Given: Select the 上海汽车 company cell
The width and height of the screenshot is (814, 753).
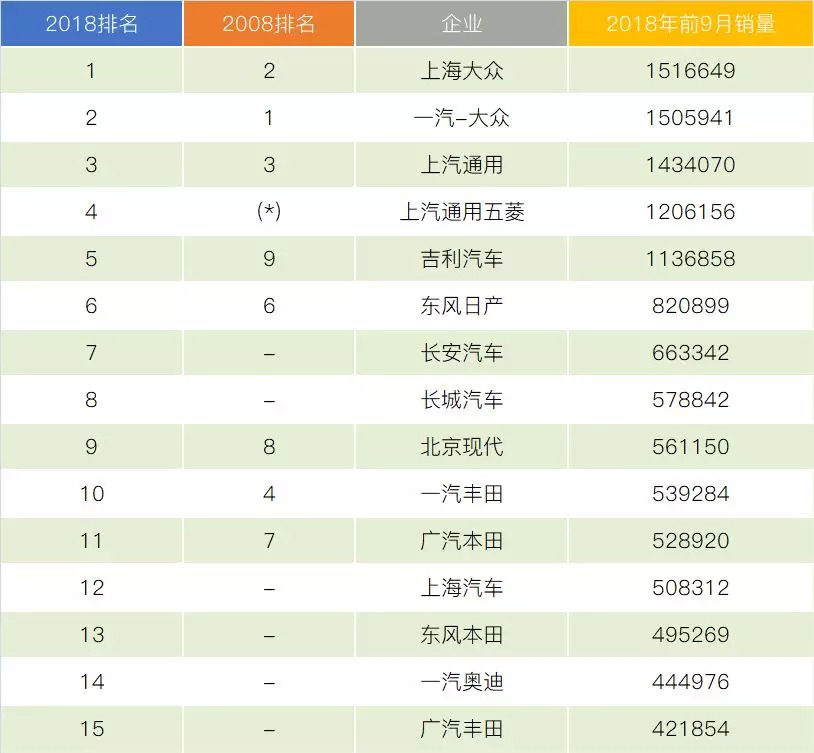Looking at the screenshot, I should pos(462,588).
